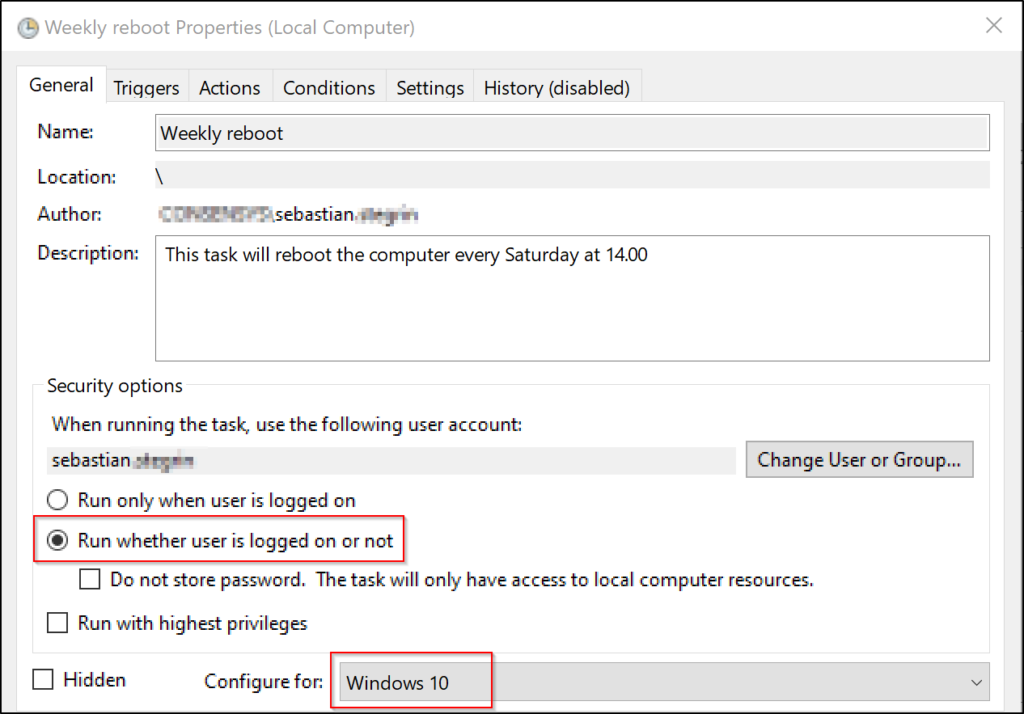
Task: Click the Location field value
Action: pyautogui.click(x=400, y=176)
